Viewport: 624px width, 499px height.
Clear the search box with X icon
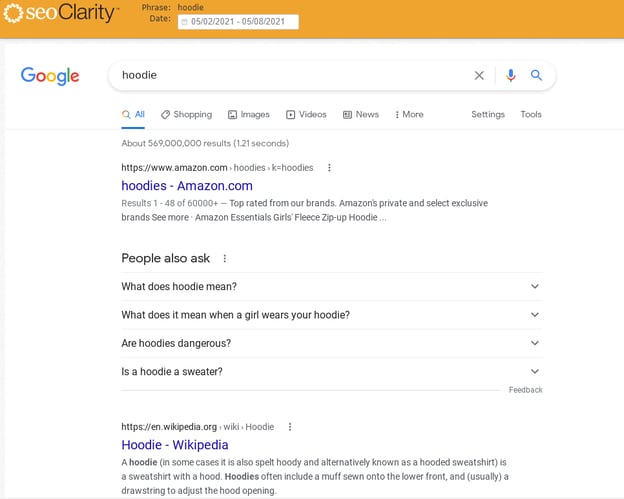click(x=479, y=75)
